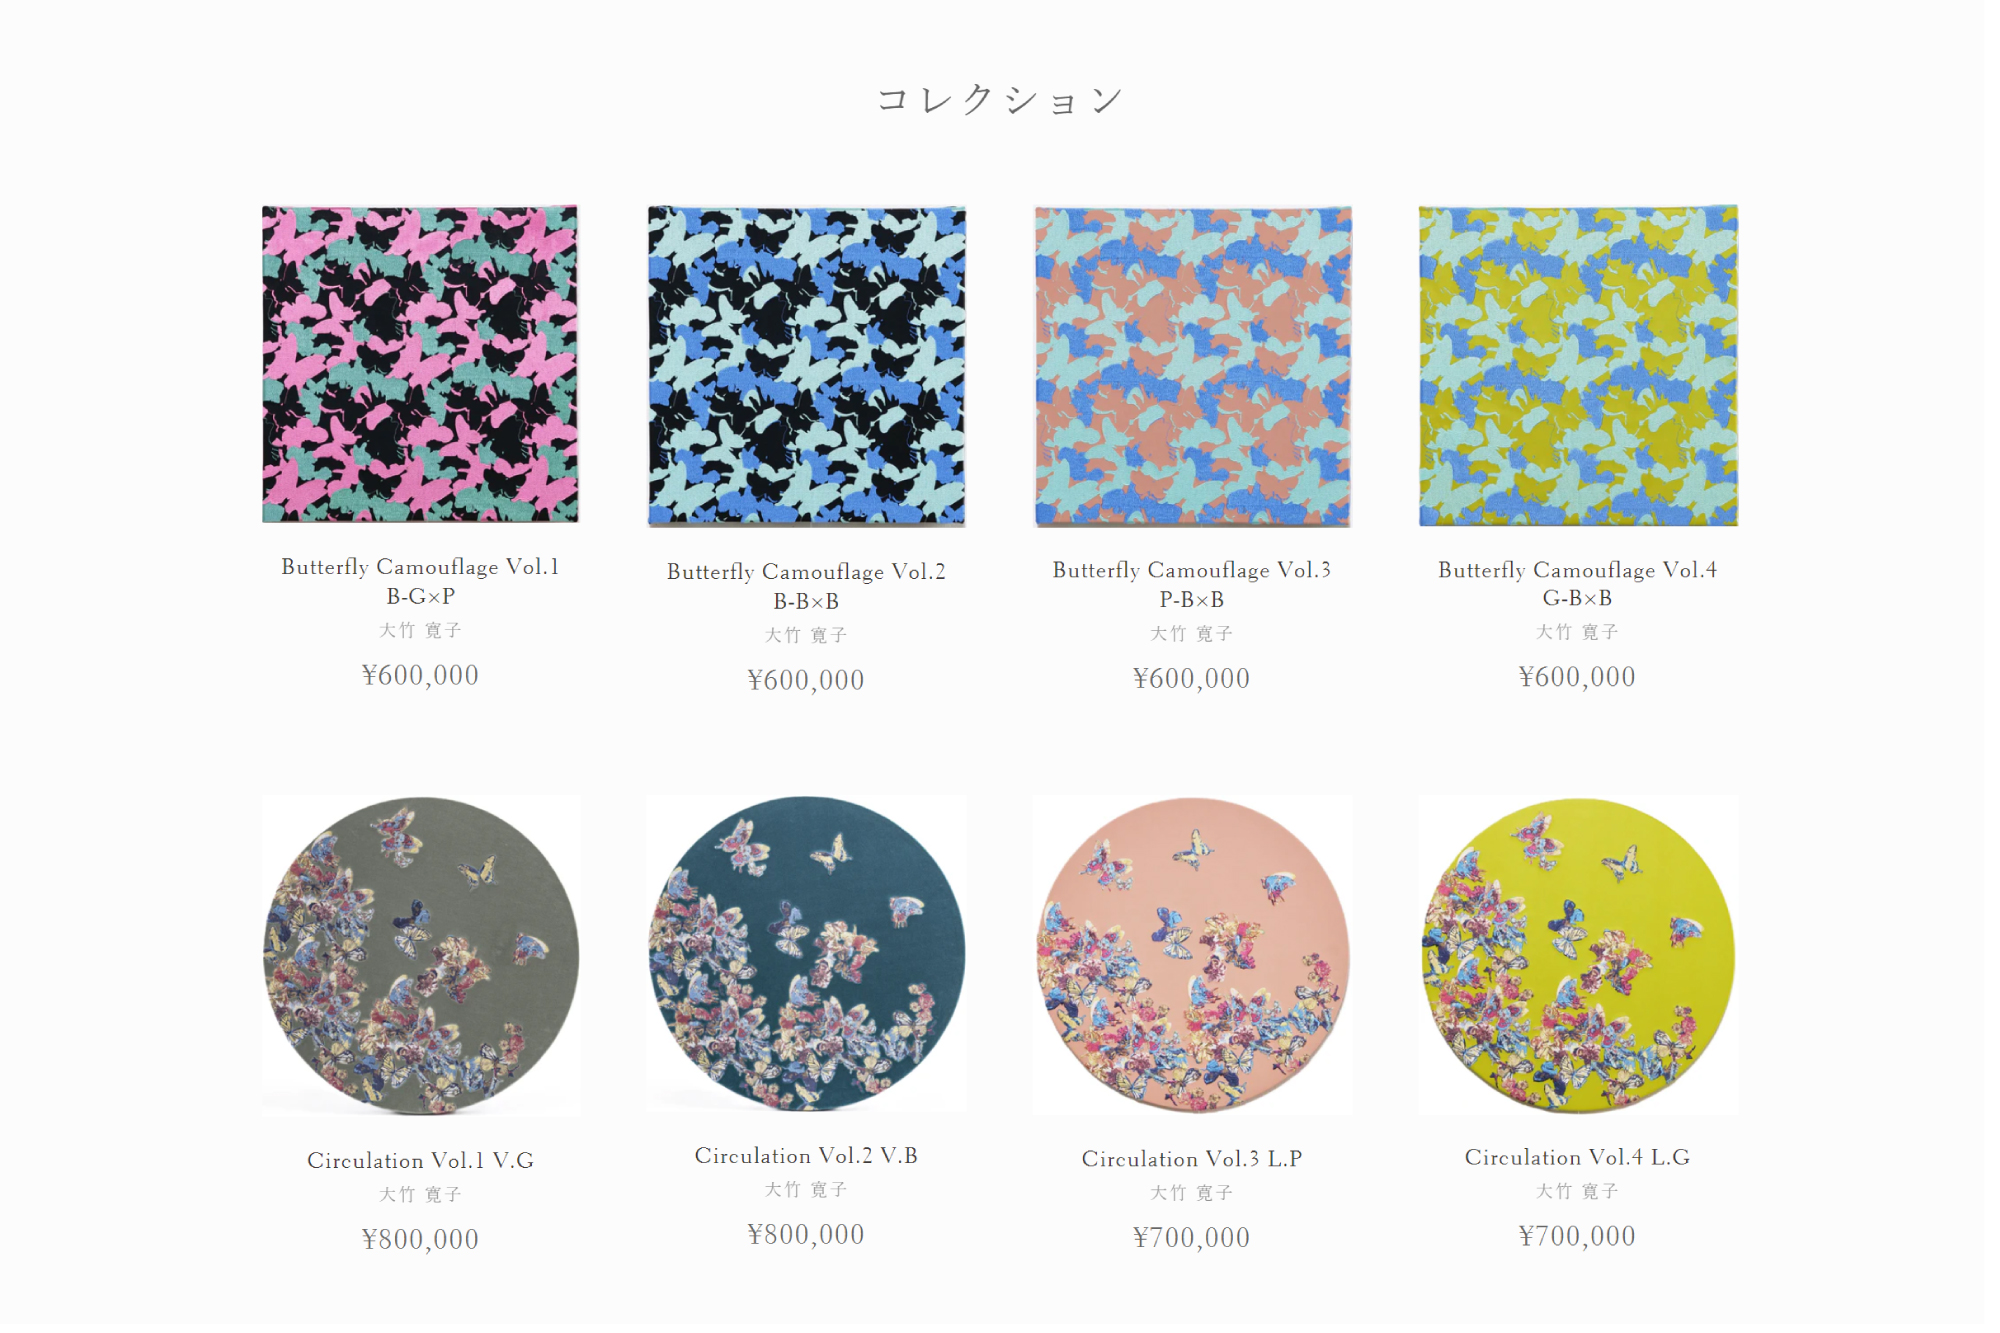Open the pink round Circulation Vol.3 image
The image size is (2000, 1333).
[x=1192, y=955]
